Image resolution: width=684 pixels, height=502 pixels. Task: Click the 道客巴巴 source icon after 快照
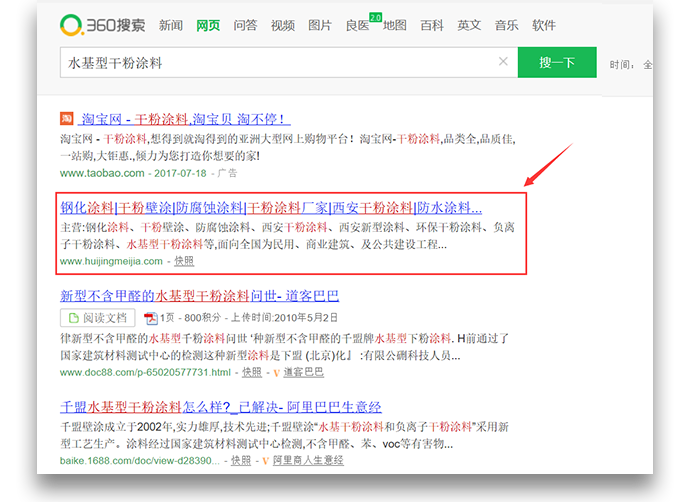pos(277,372)
